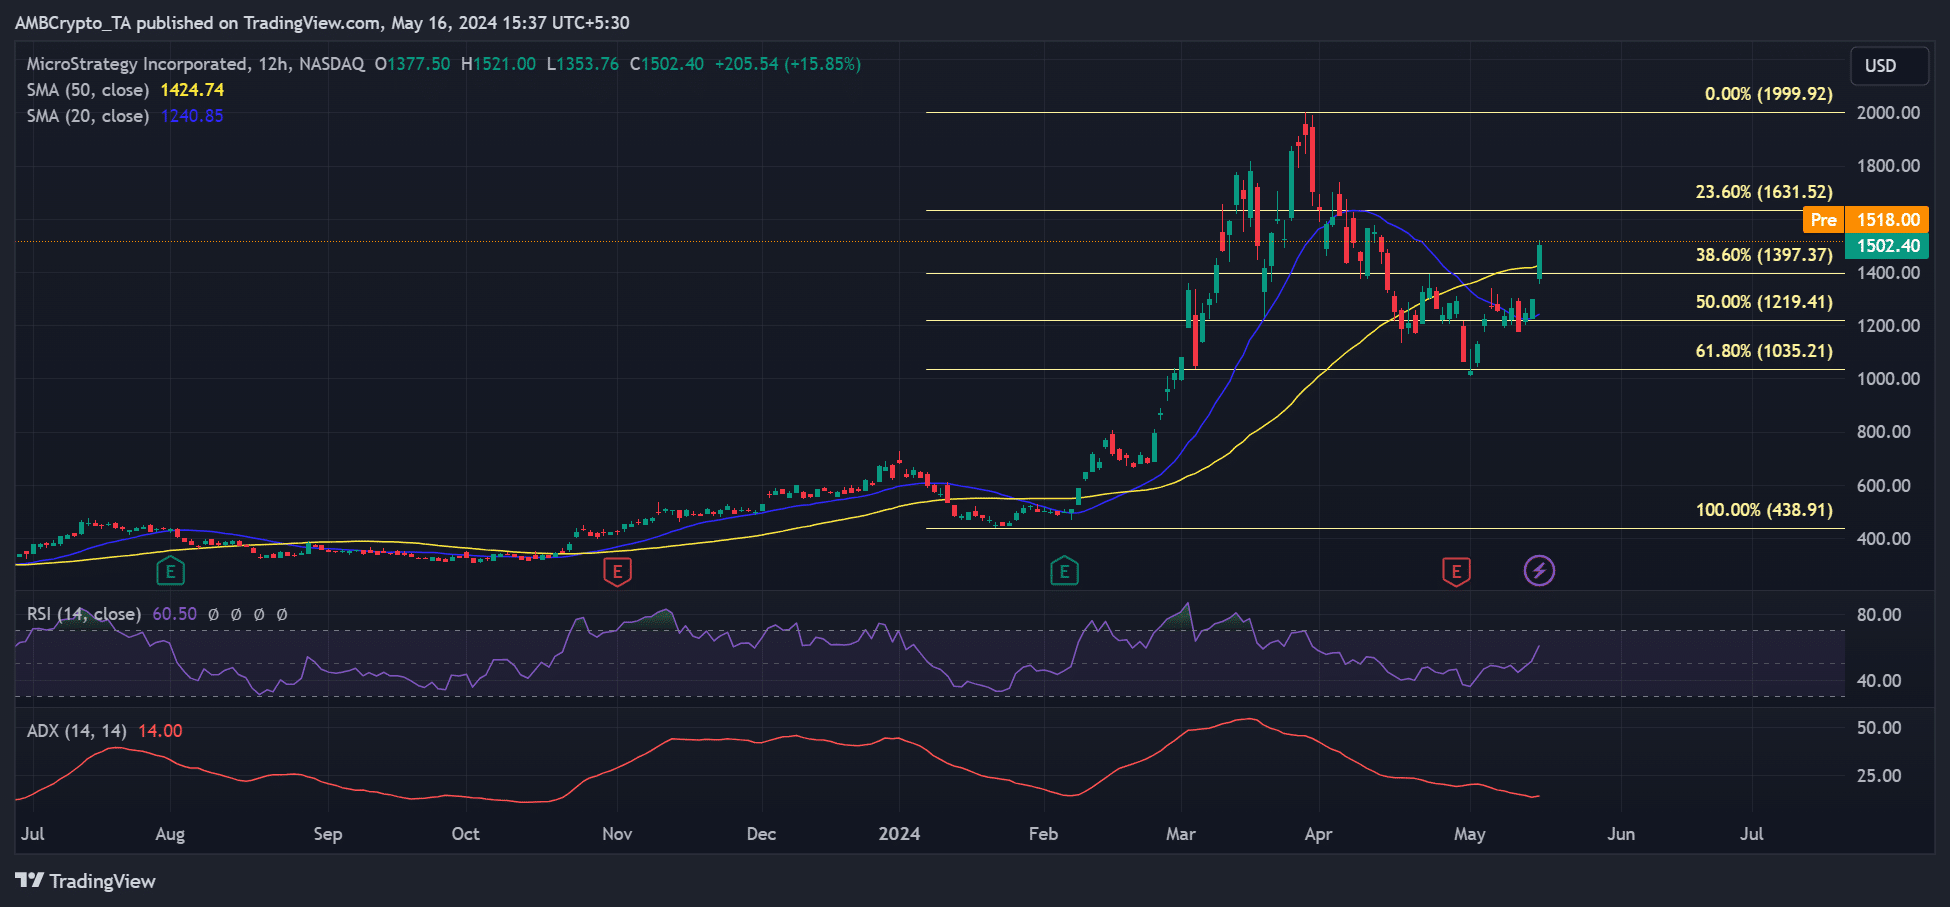Click the purple lightning event icon

pyautogui.click(x=1539, y=571)
